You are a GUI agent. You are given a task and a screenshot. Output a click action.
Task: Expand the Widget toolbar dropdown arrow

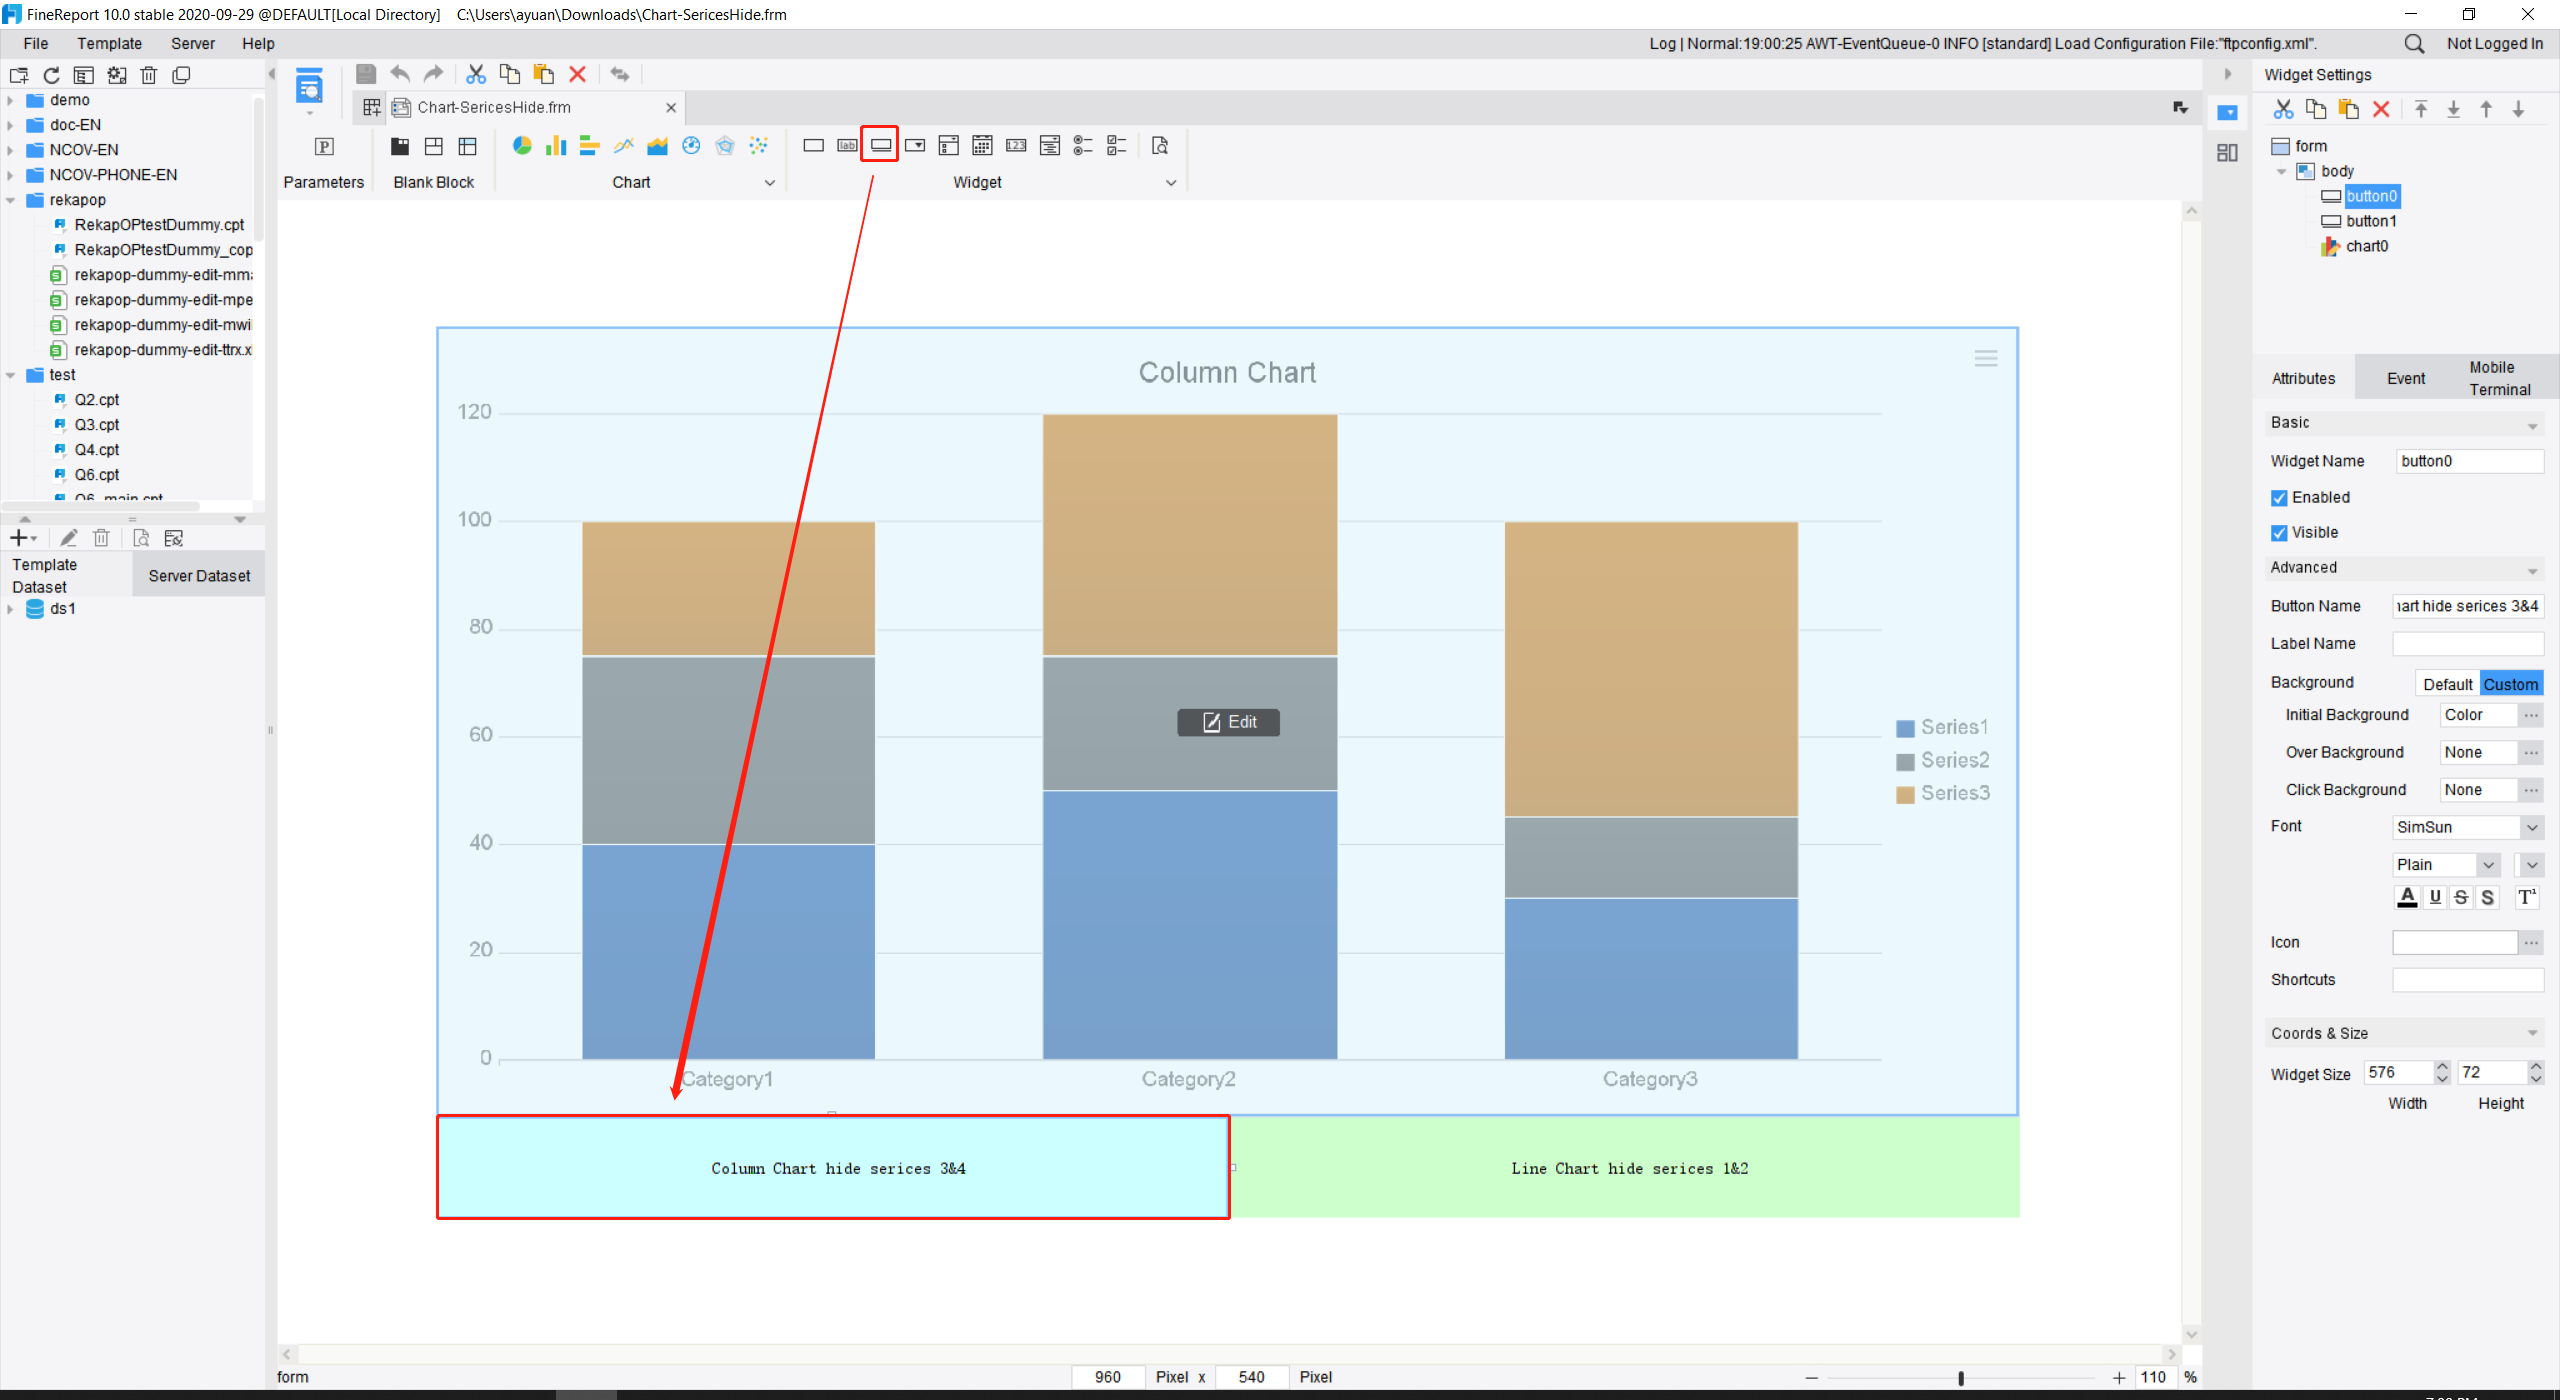[1171, 182]
